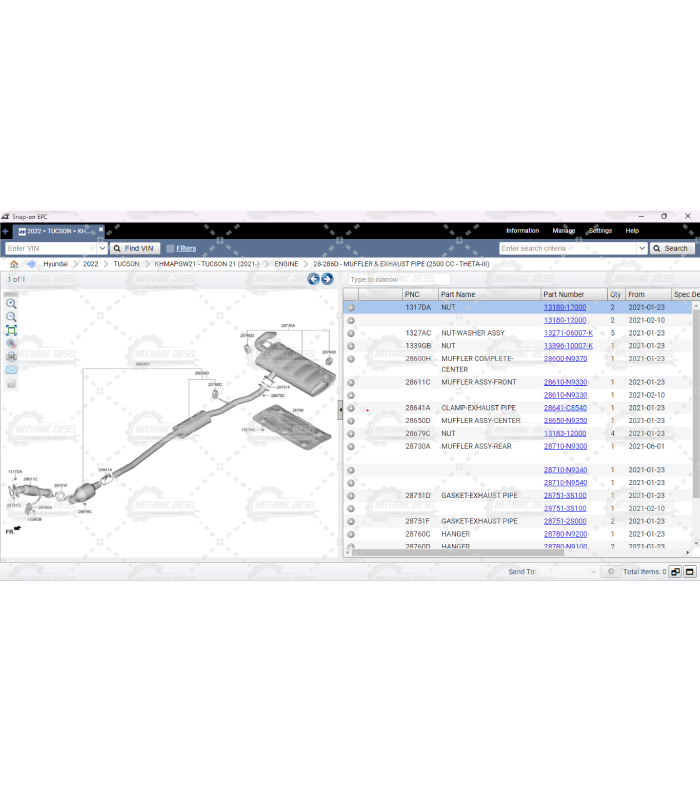The width and height of the screenshot is (700, 800).
Task: Open the Enter VIN dropdown arrow
Action: (x=102, y=248)
